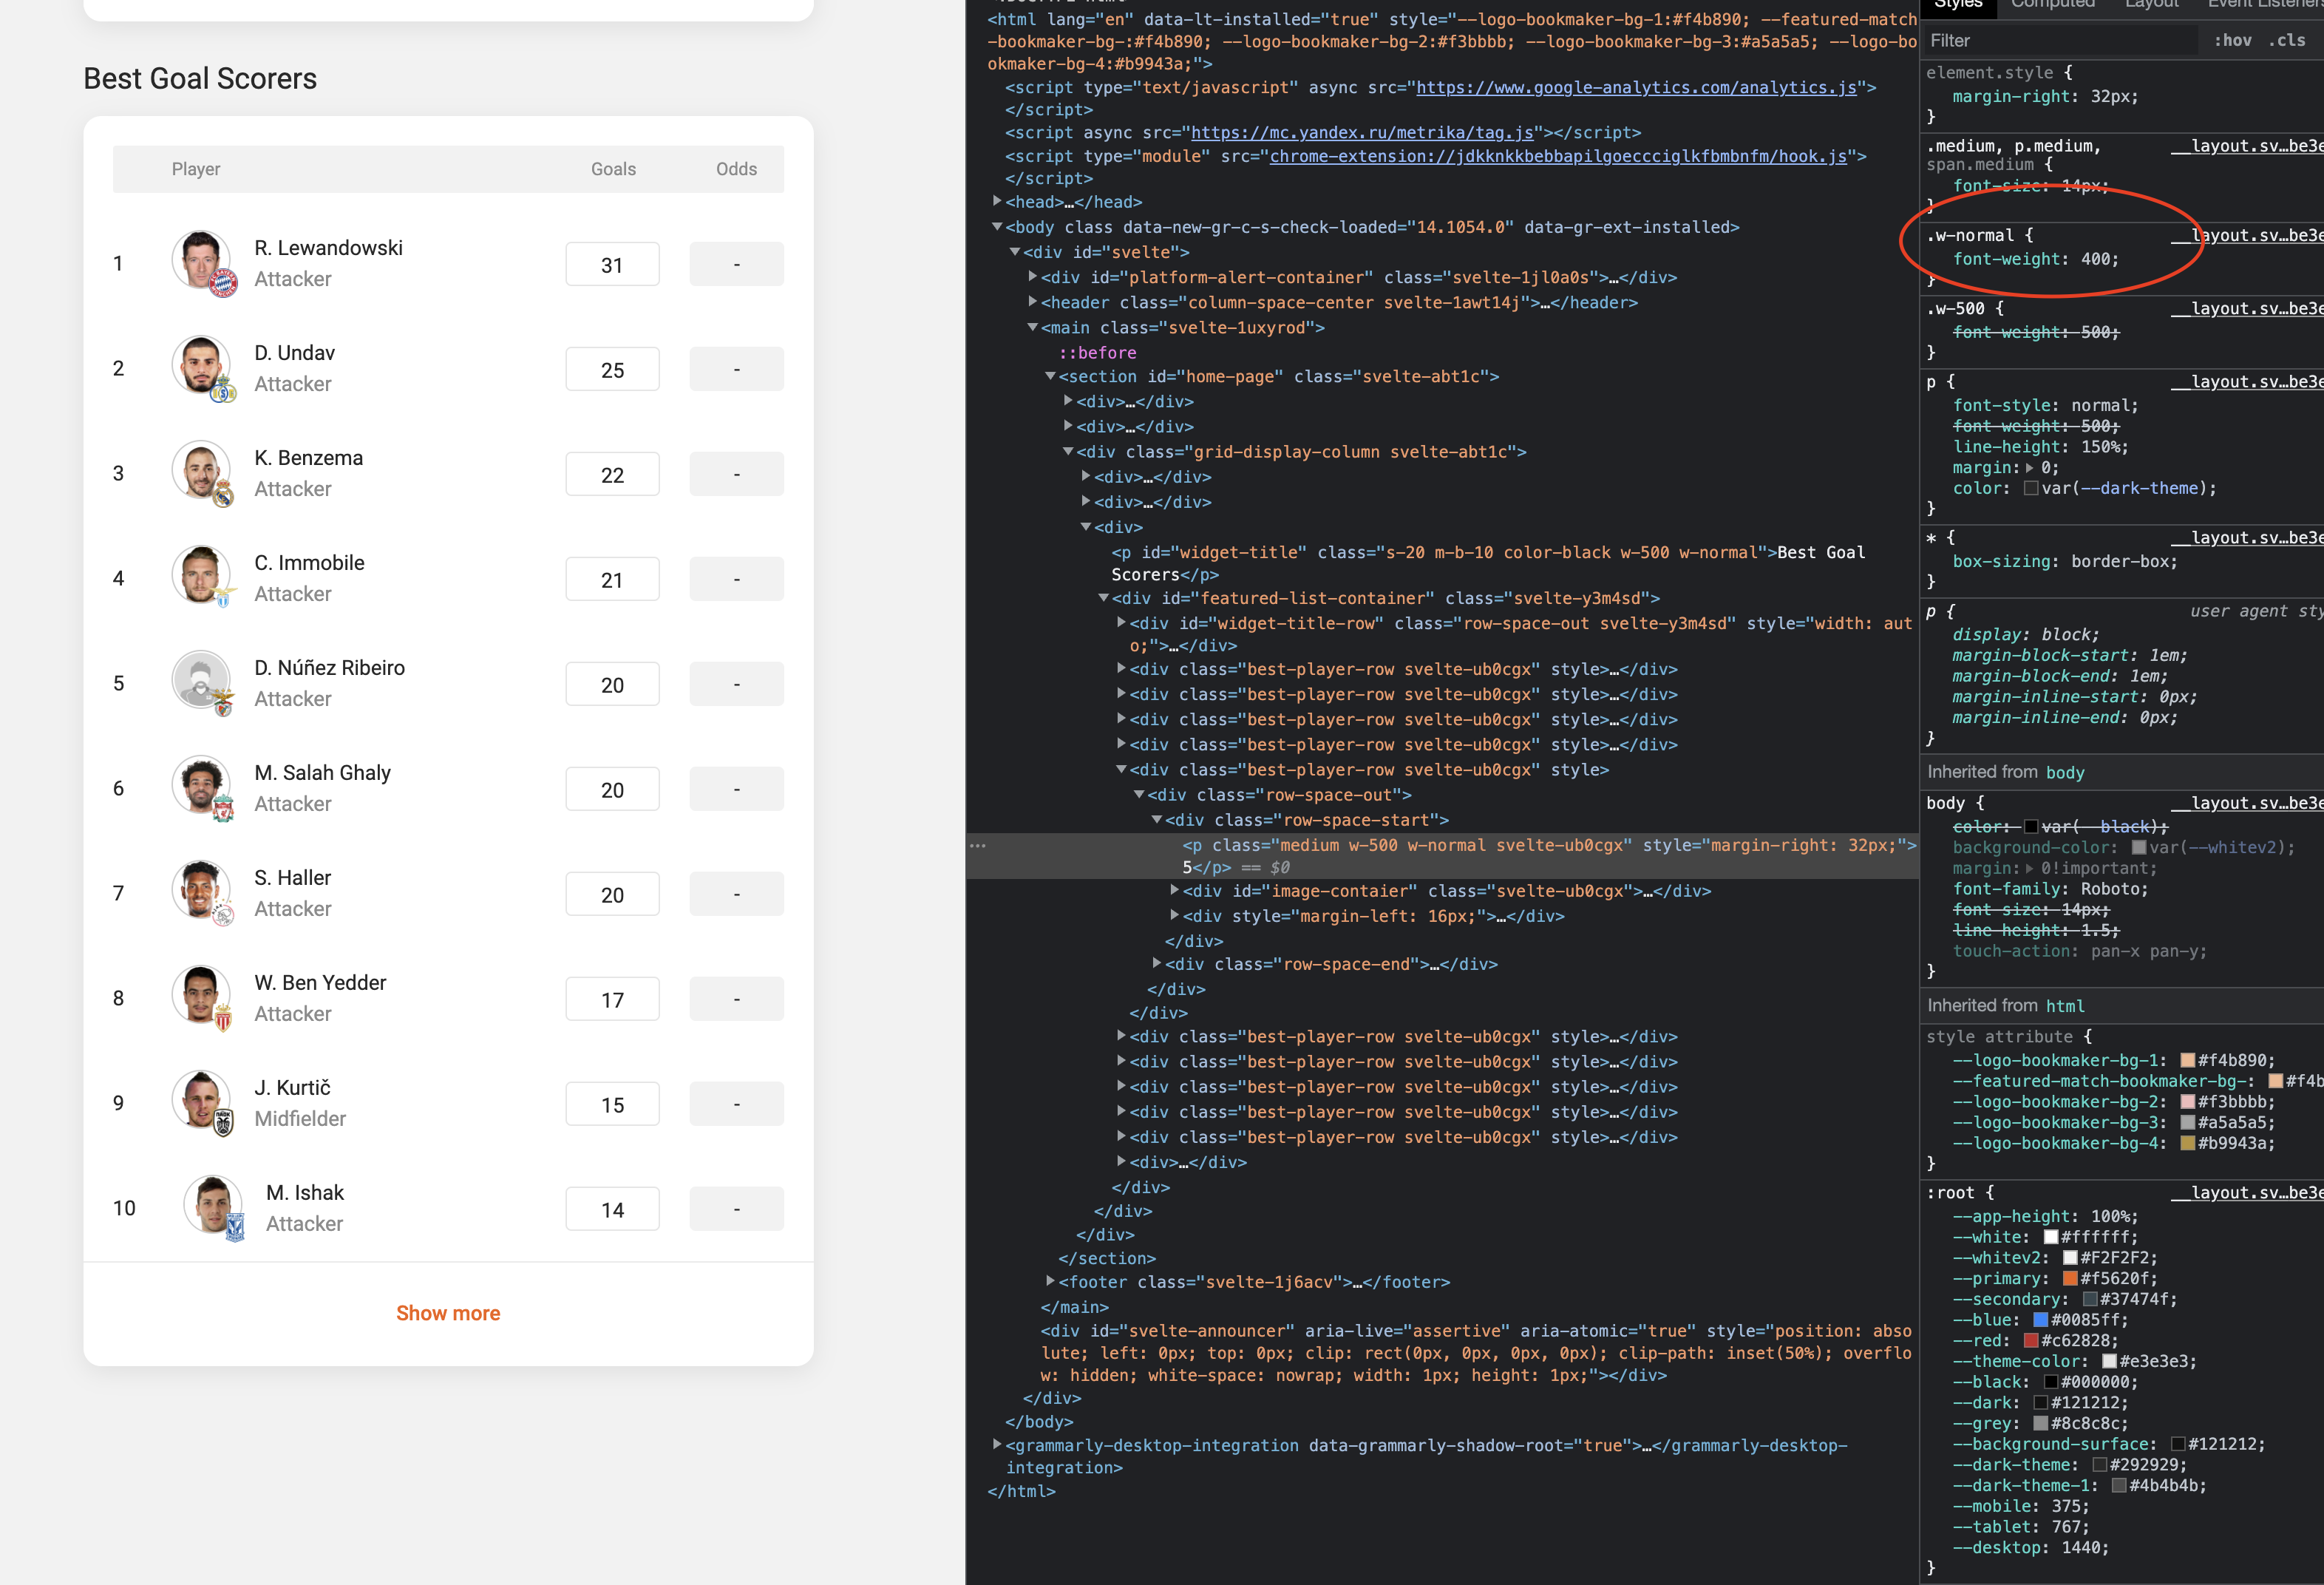Open the yandex metrika tag.js script link
2324x1585 pixels.
(x=1362, y=132)
